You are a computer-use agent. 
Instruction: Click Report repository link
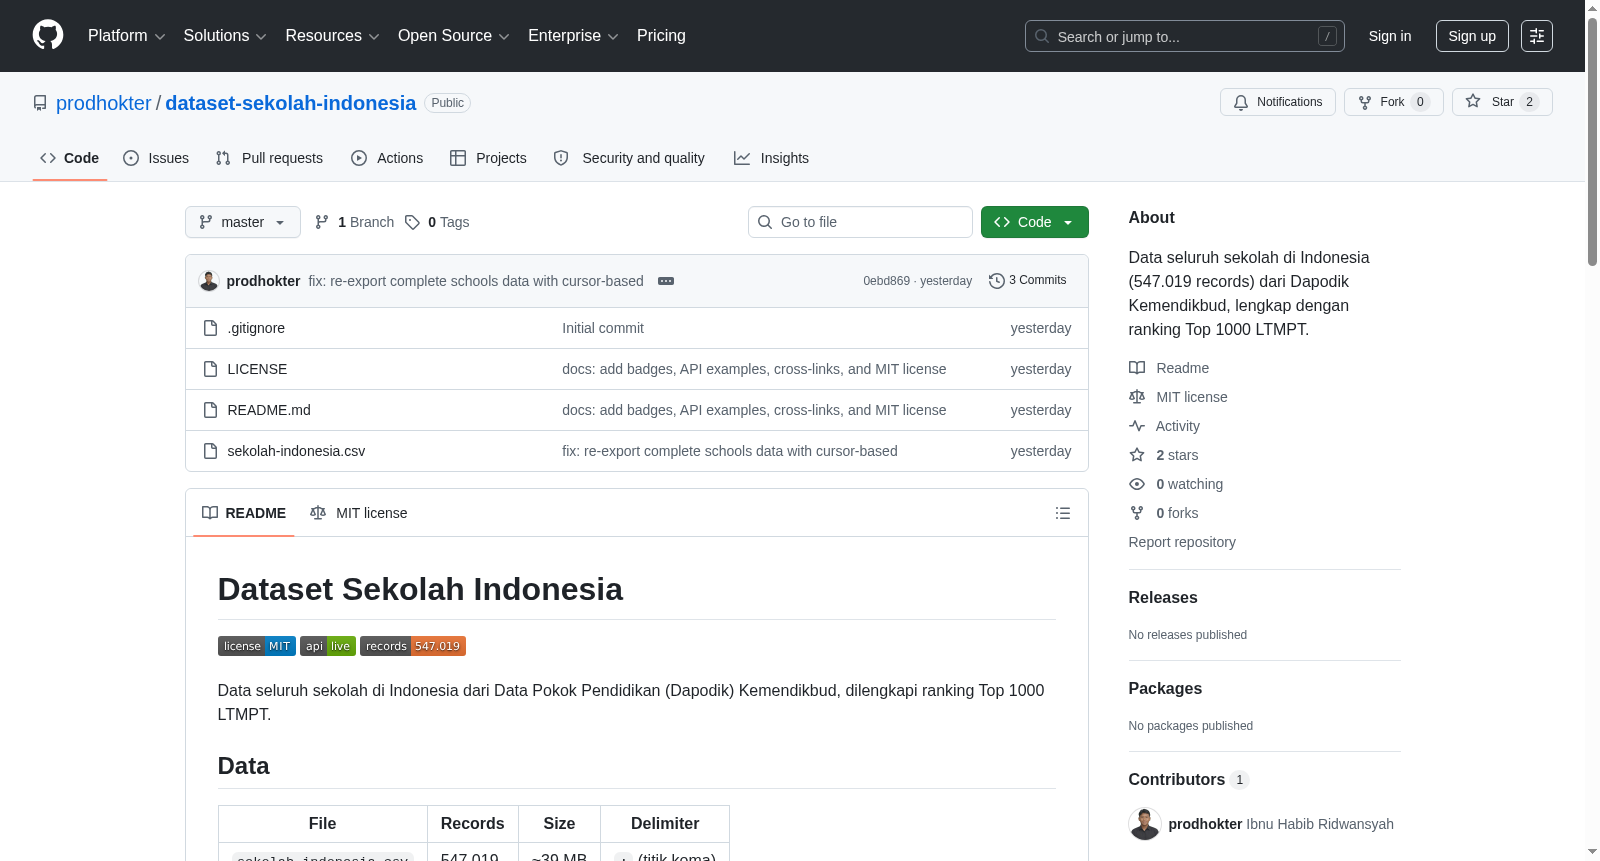[x=1182, y=542]
